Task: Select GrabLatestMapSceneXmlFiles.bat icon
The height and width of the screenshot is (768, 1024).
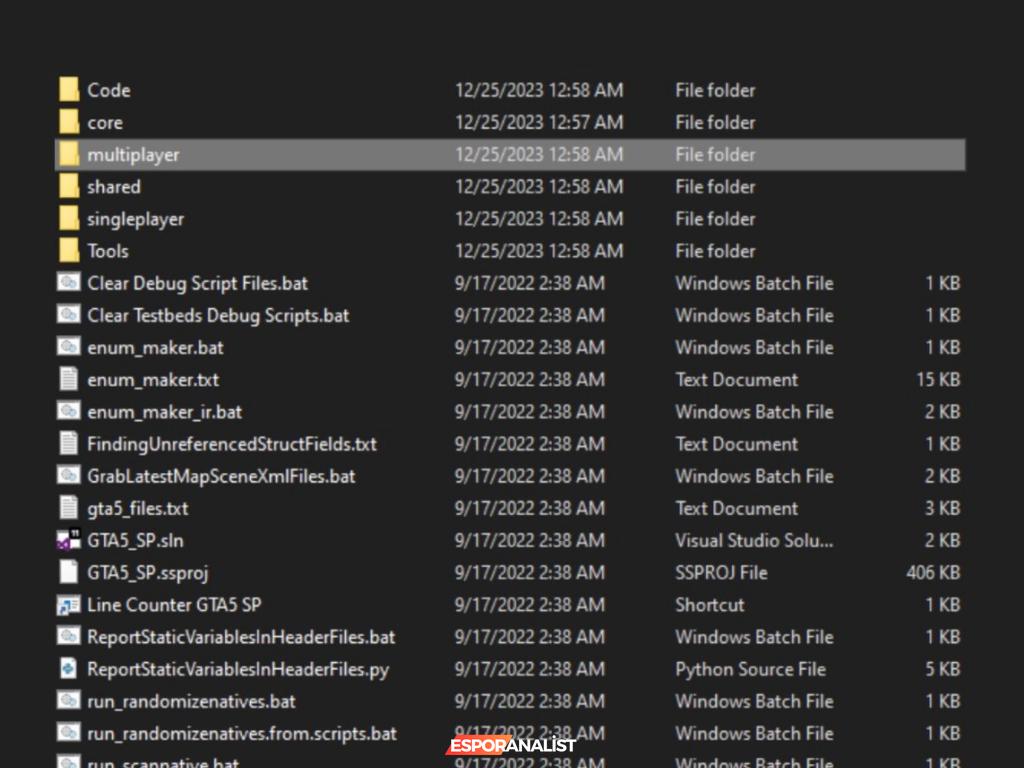Action: pos(68,476)
